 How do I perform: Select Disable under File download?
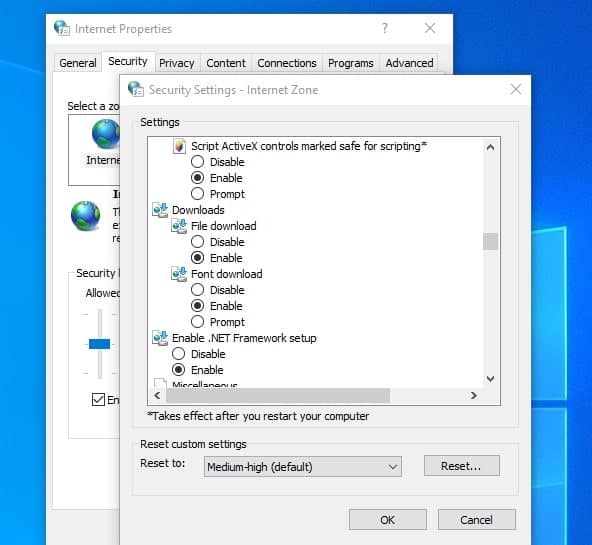coord(197,242)
